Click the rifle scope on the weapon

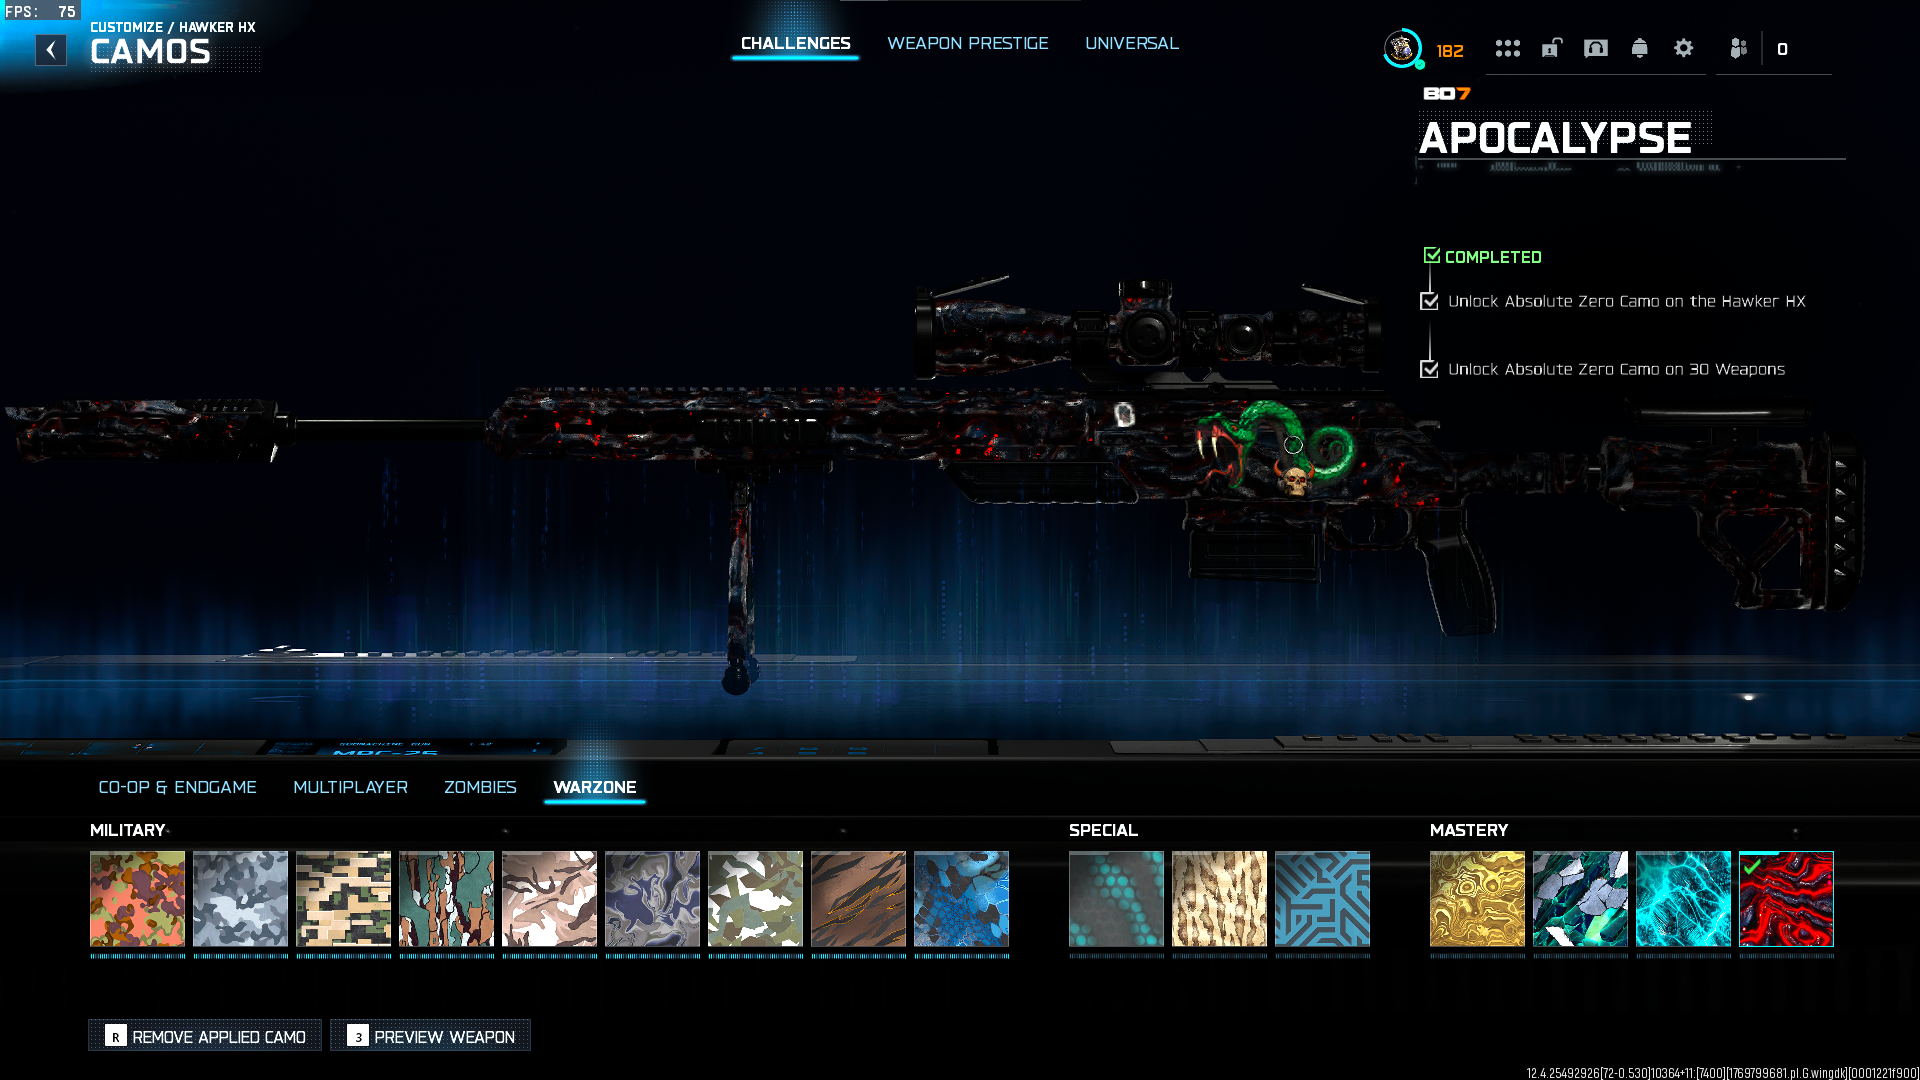[x=1148, y=330]
